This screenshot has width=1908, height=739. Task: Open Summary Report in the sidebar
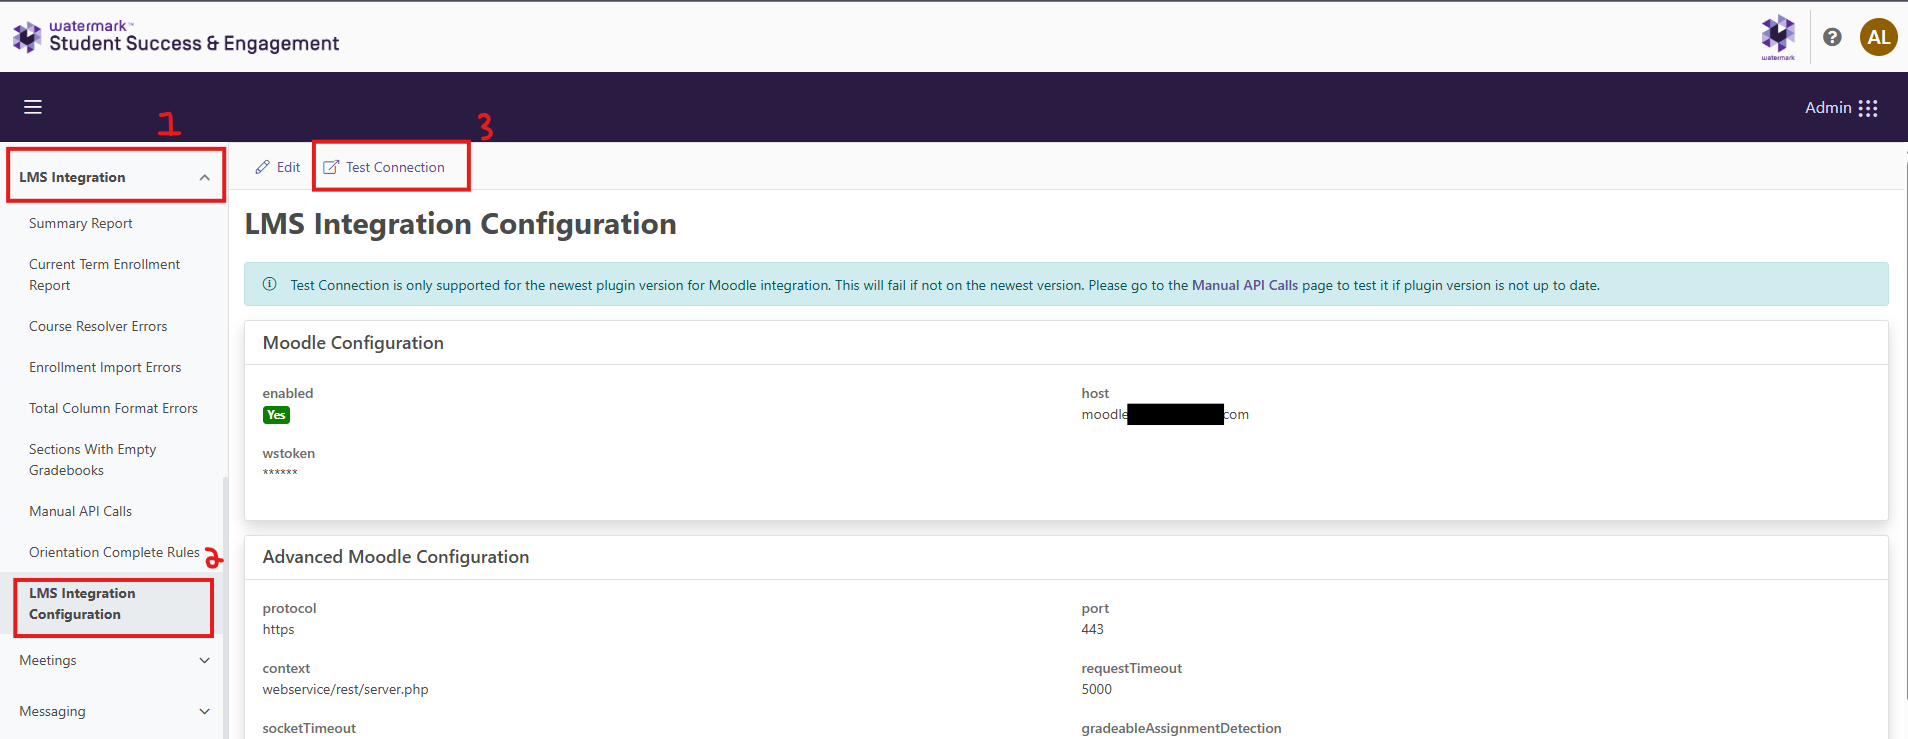click(x=81, y=223)
